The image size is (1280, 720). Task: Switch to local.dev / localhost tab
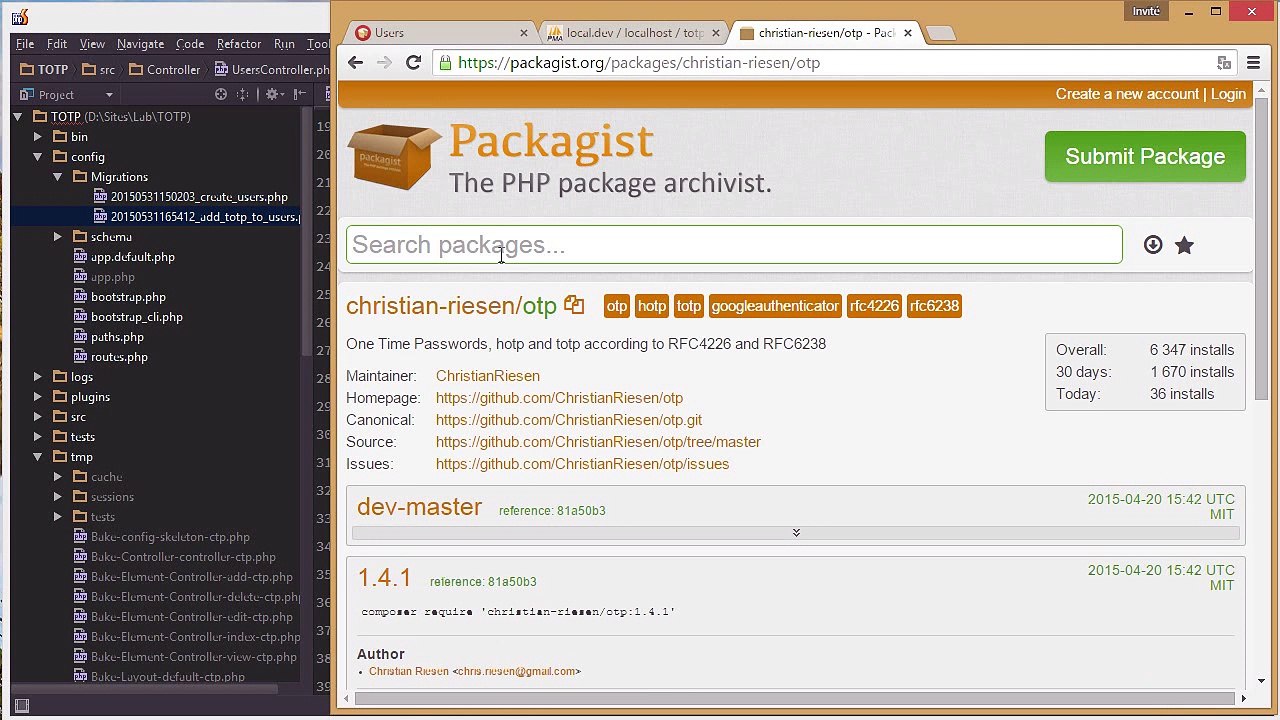tap(633, 33)
